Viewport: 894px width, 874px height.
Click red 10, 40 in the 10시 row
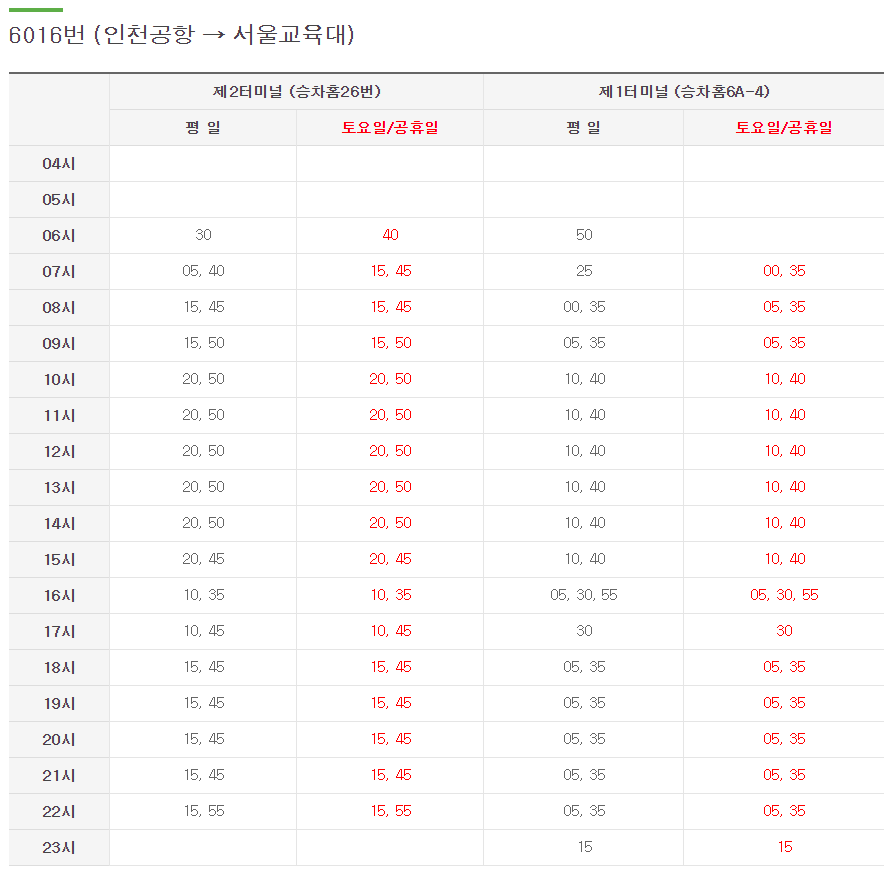tap(785, 379)
